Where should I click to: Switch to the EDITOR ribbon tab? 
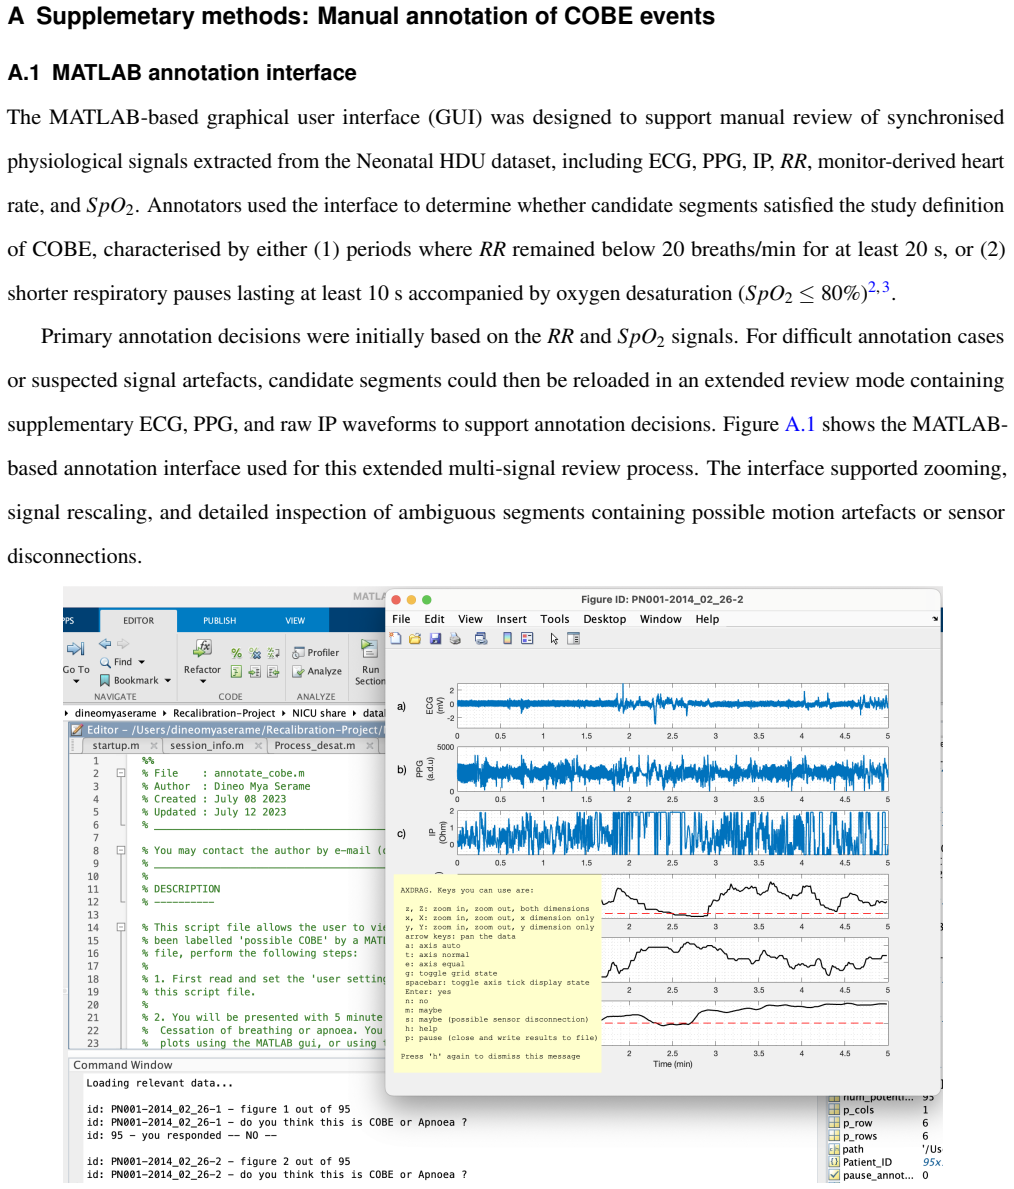click(x=139, y=620)
